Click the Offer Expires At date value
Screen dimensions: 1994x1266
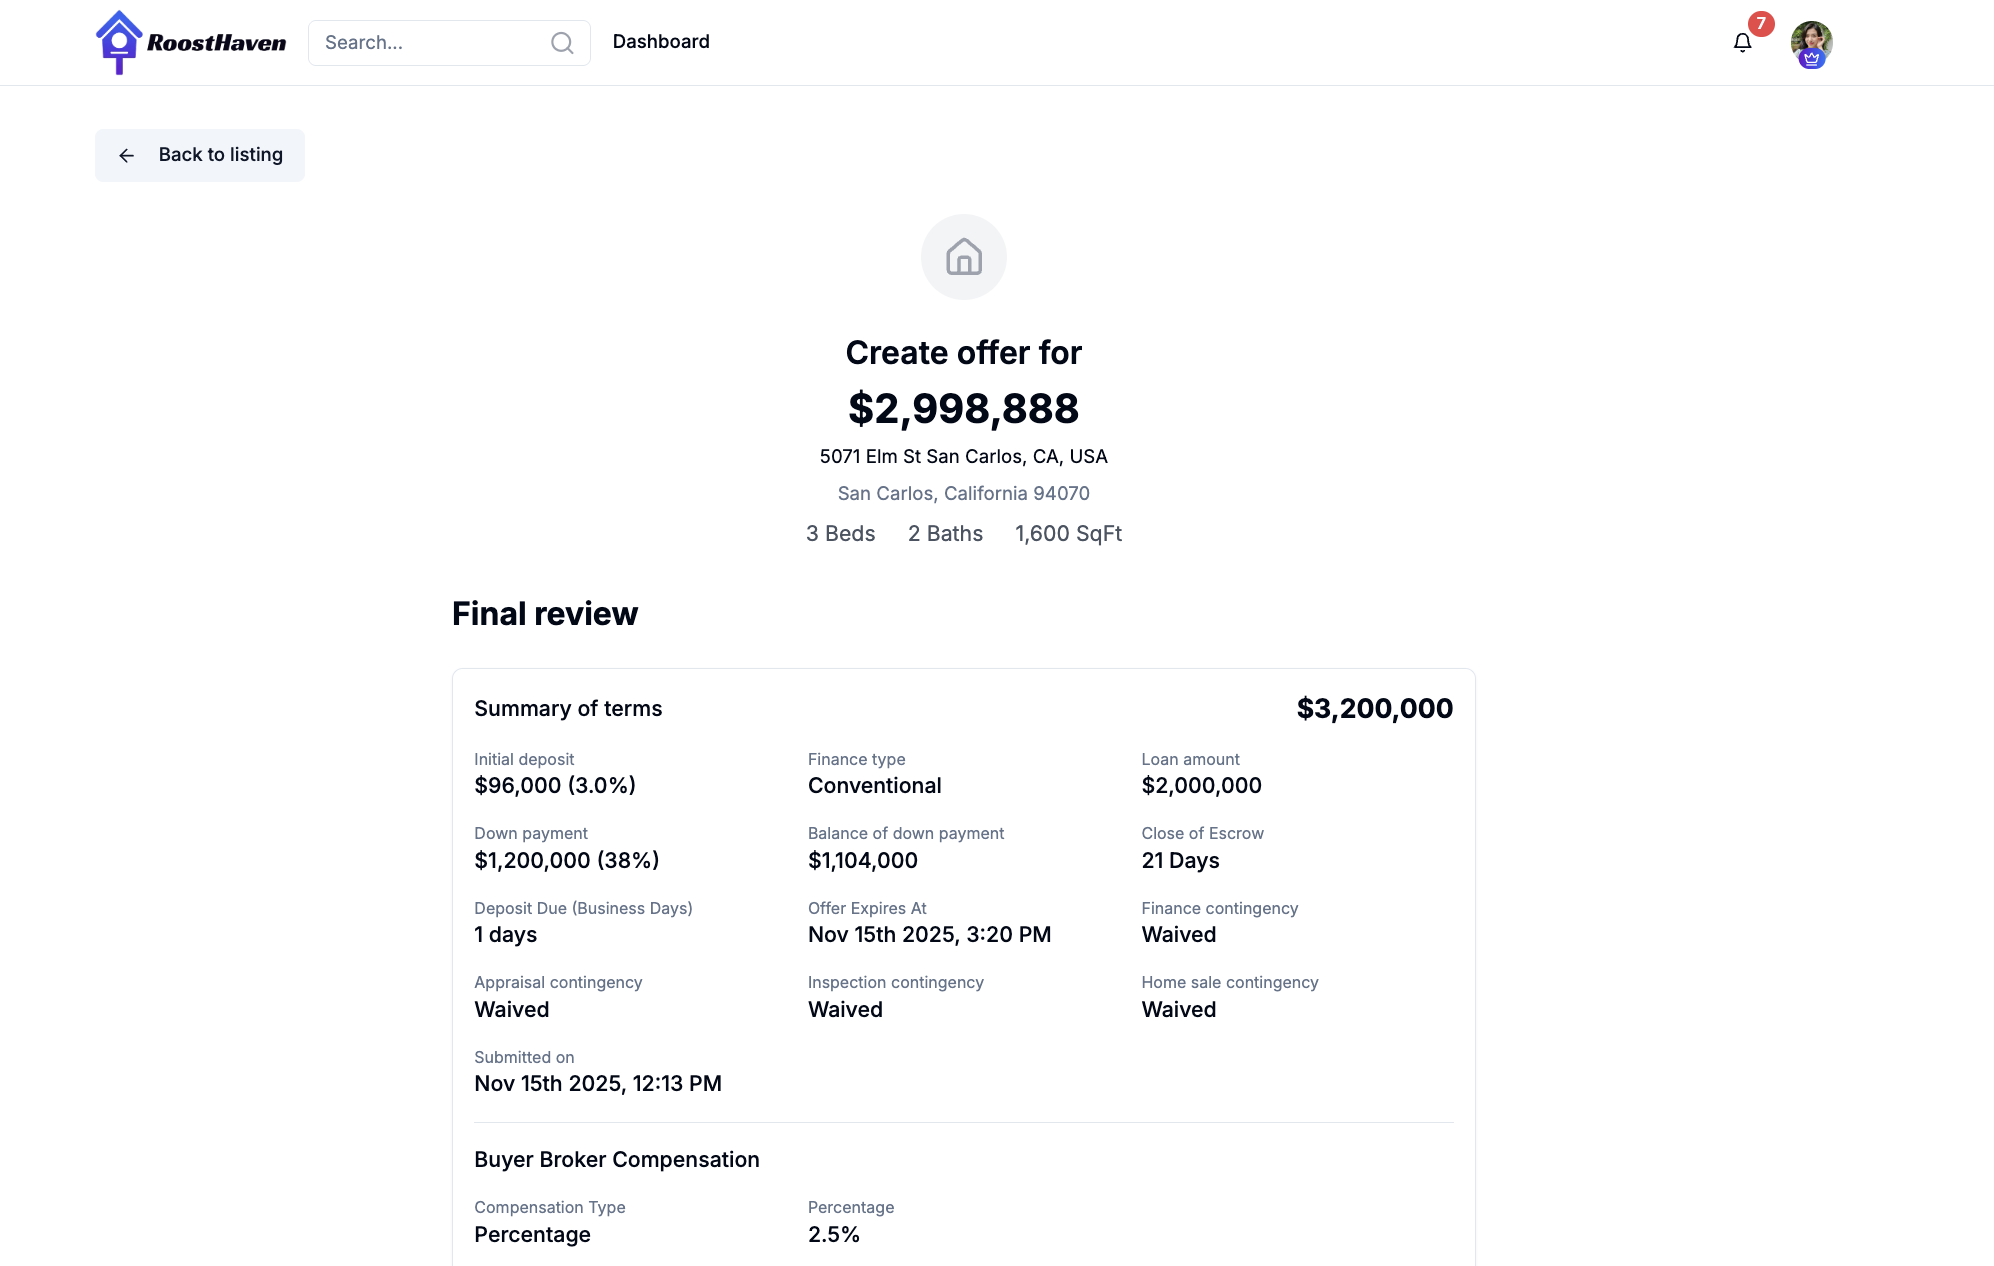[929, 934]
